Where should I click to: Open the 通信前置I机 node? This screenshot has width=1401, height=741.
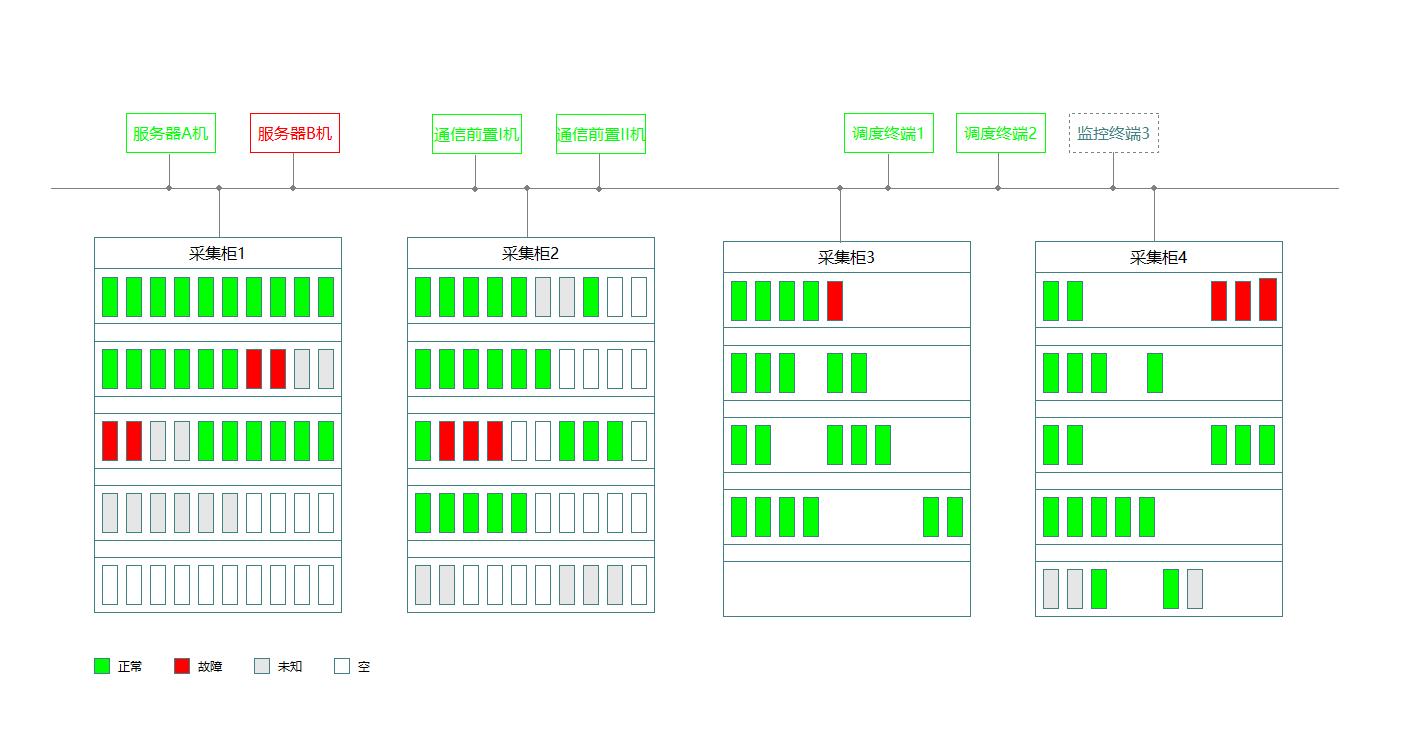[477, 134]
